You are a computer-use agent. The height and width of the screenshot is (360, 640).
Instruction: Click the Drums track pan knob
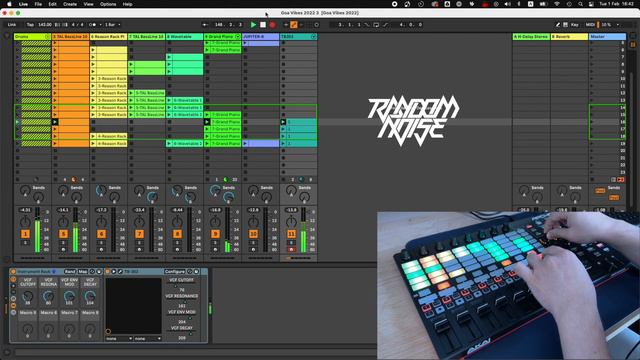coord(25,222)
